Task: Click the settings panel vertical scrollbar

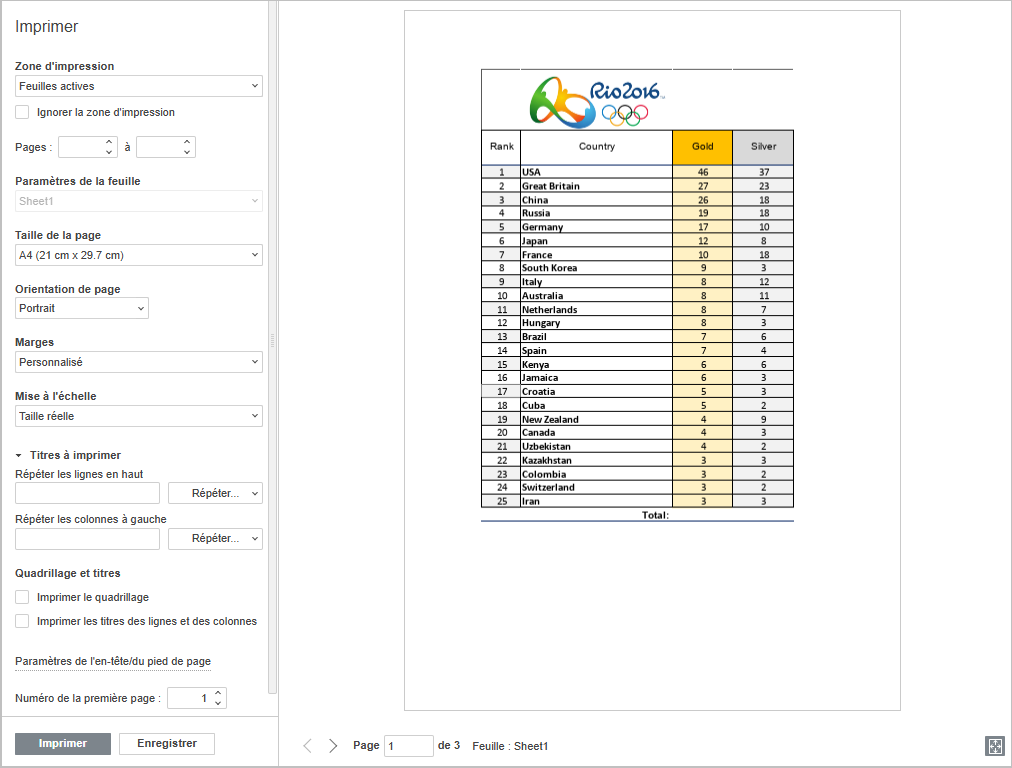Action: [x=272, y=340]
